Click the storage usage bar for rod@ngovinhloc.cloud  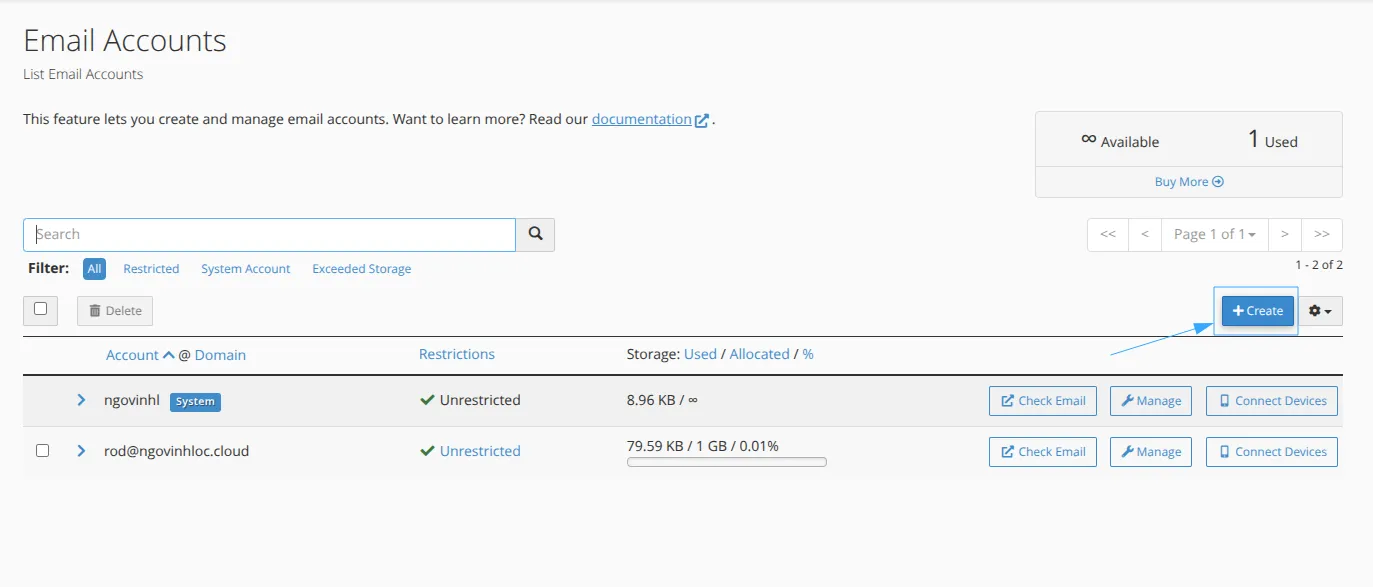pos(727,462)
